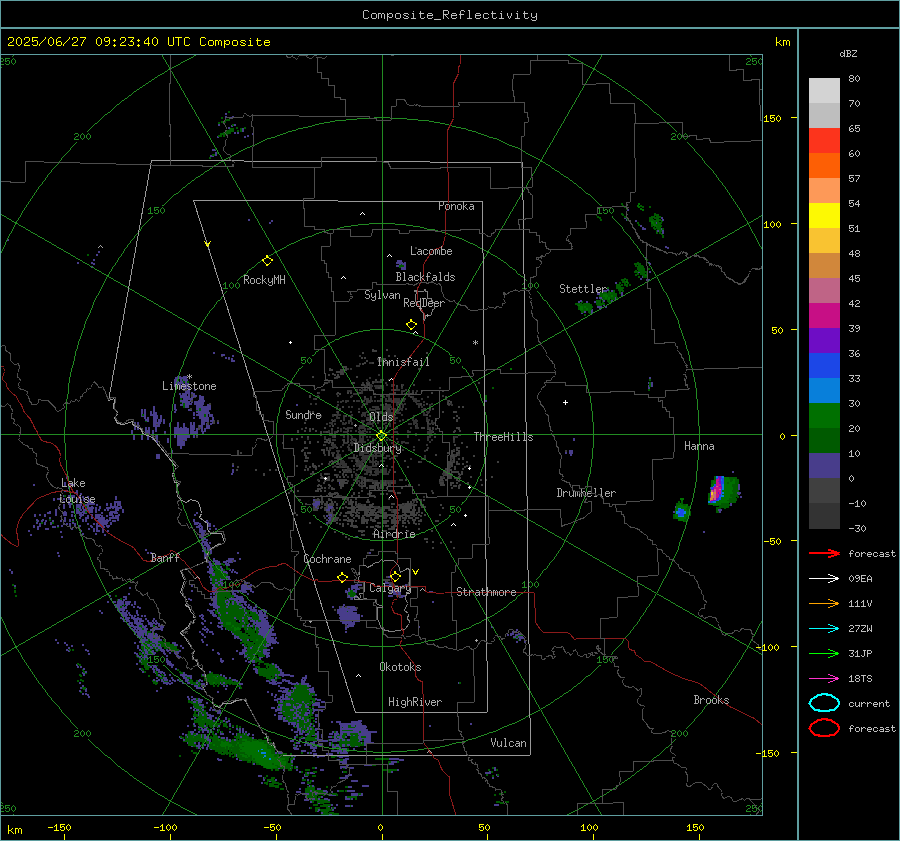
Task: Click the Okotoks city label
Action: point(400,667)
